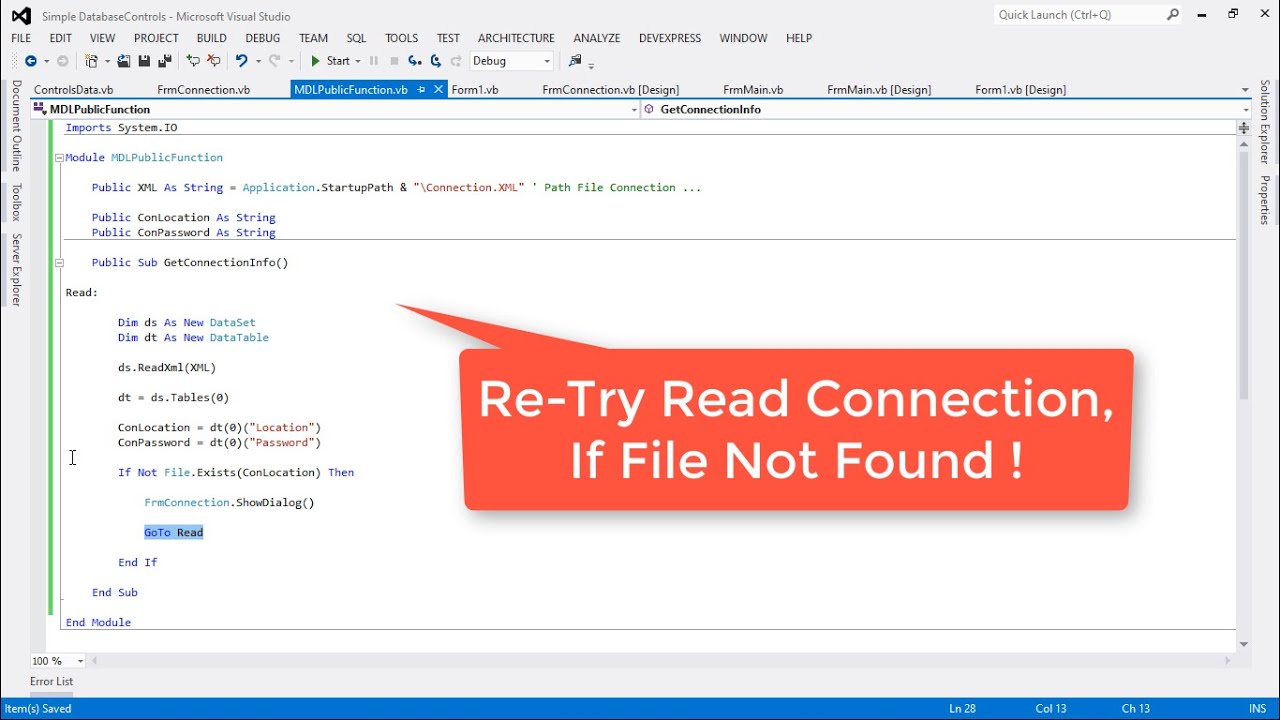This screenshot has width=1280, height=720.
Task: Click the Comment selection icon
Action: [193, 61]
